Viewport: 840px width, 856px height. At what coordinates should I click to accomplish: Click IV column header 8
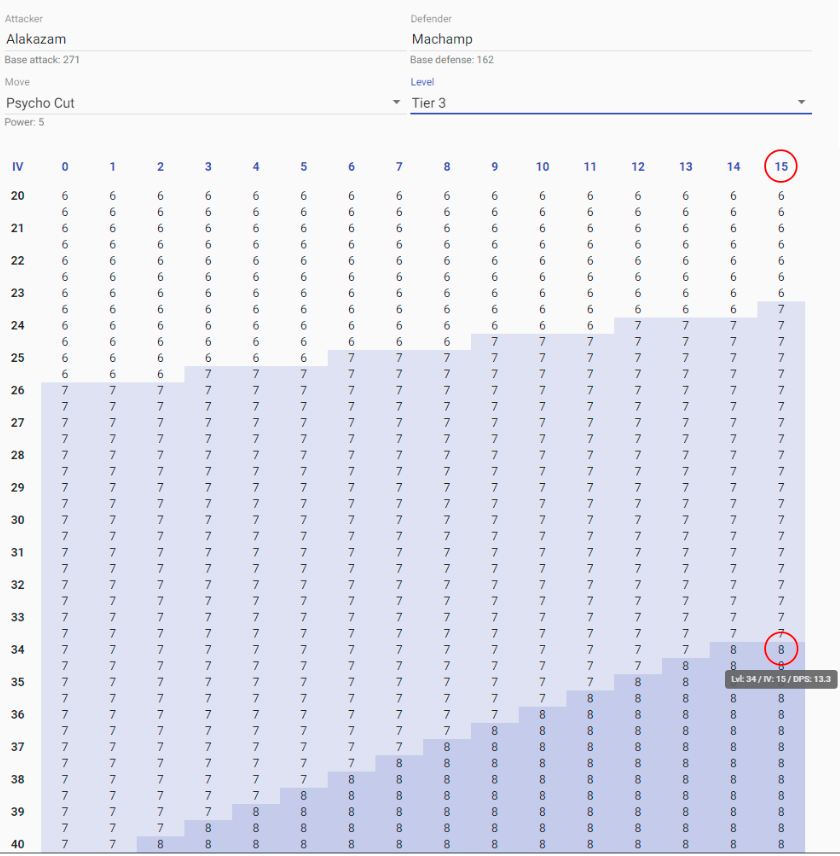(x=447, y=167)
